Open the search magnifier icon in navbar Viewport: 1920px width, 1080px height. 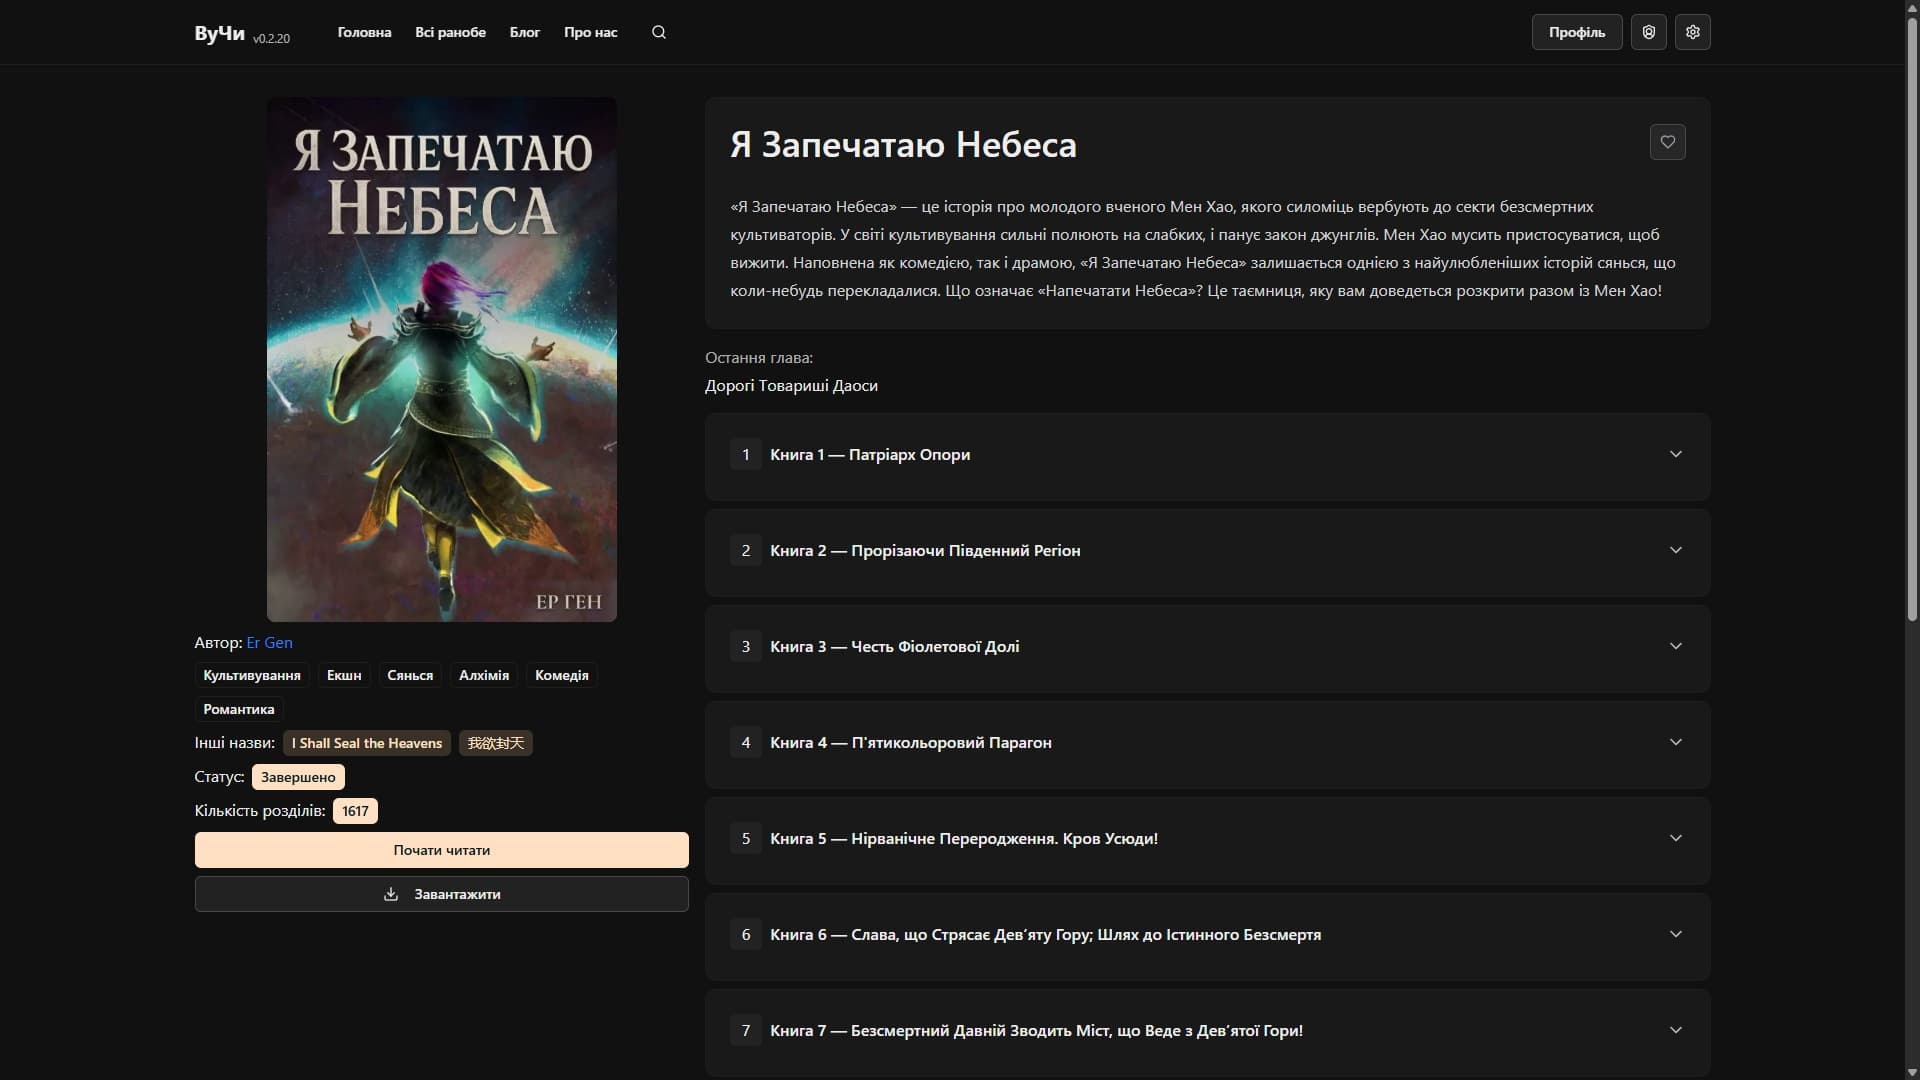(659, 32)
